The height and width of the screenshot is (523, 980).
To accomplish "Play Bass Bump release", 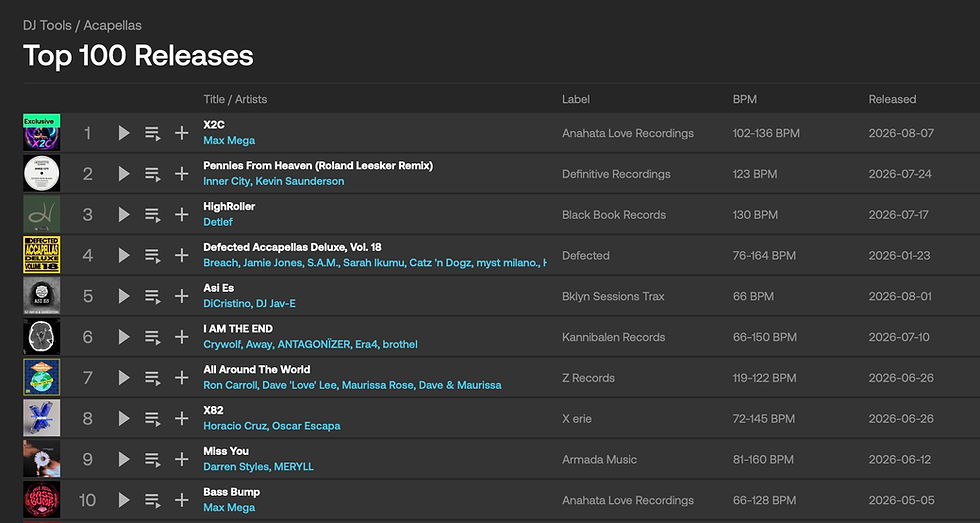I will click(124, 500).
